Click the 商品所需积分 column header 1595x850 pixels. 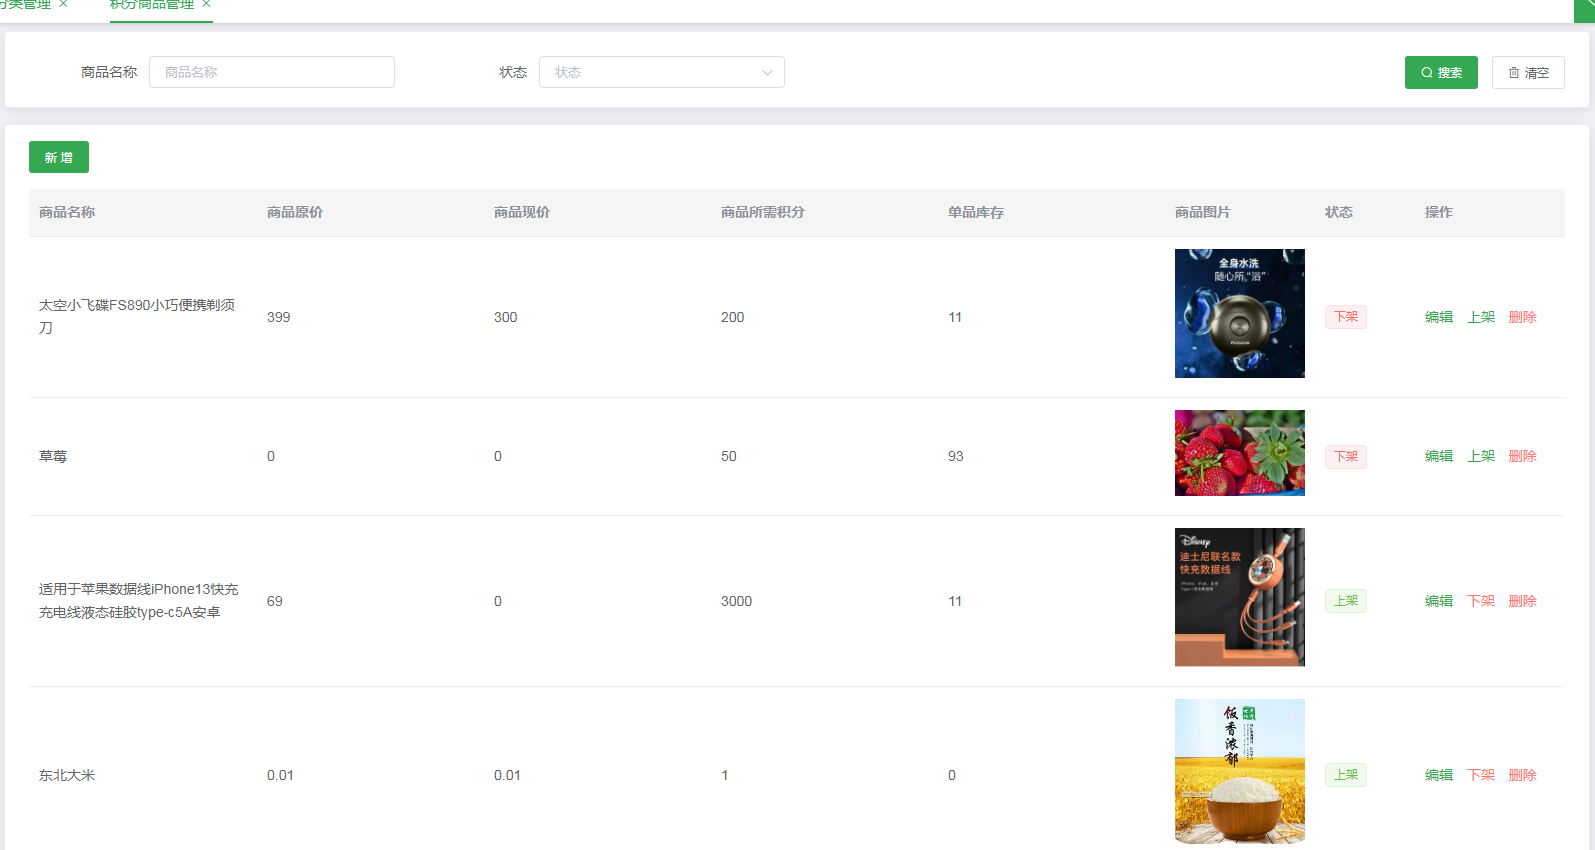762,212
